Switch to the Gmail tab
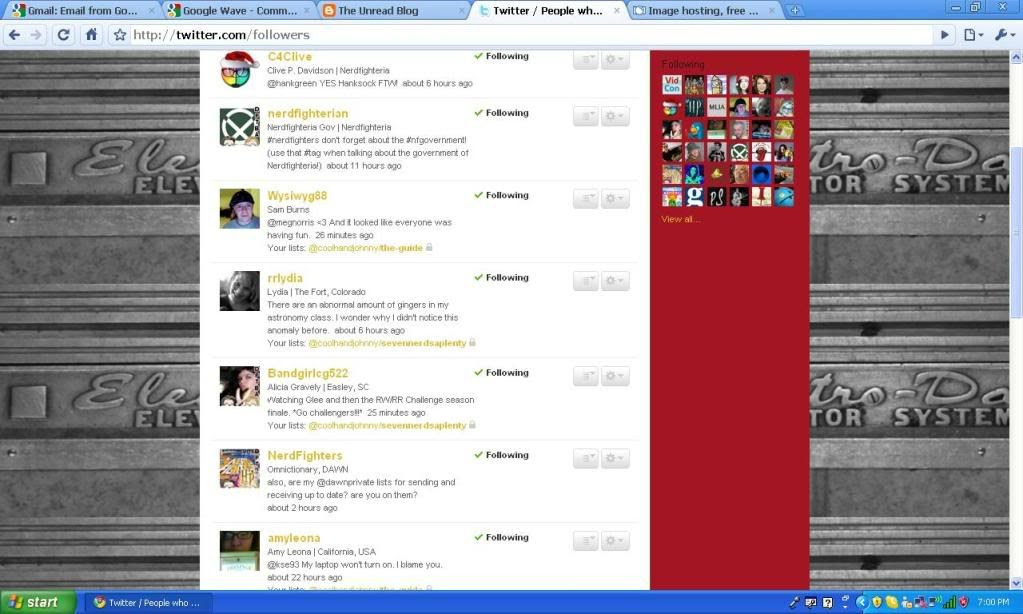 (x=81, y=10)
